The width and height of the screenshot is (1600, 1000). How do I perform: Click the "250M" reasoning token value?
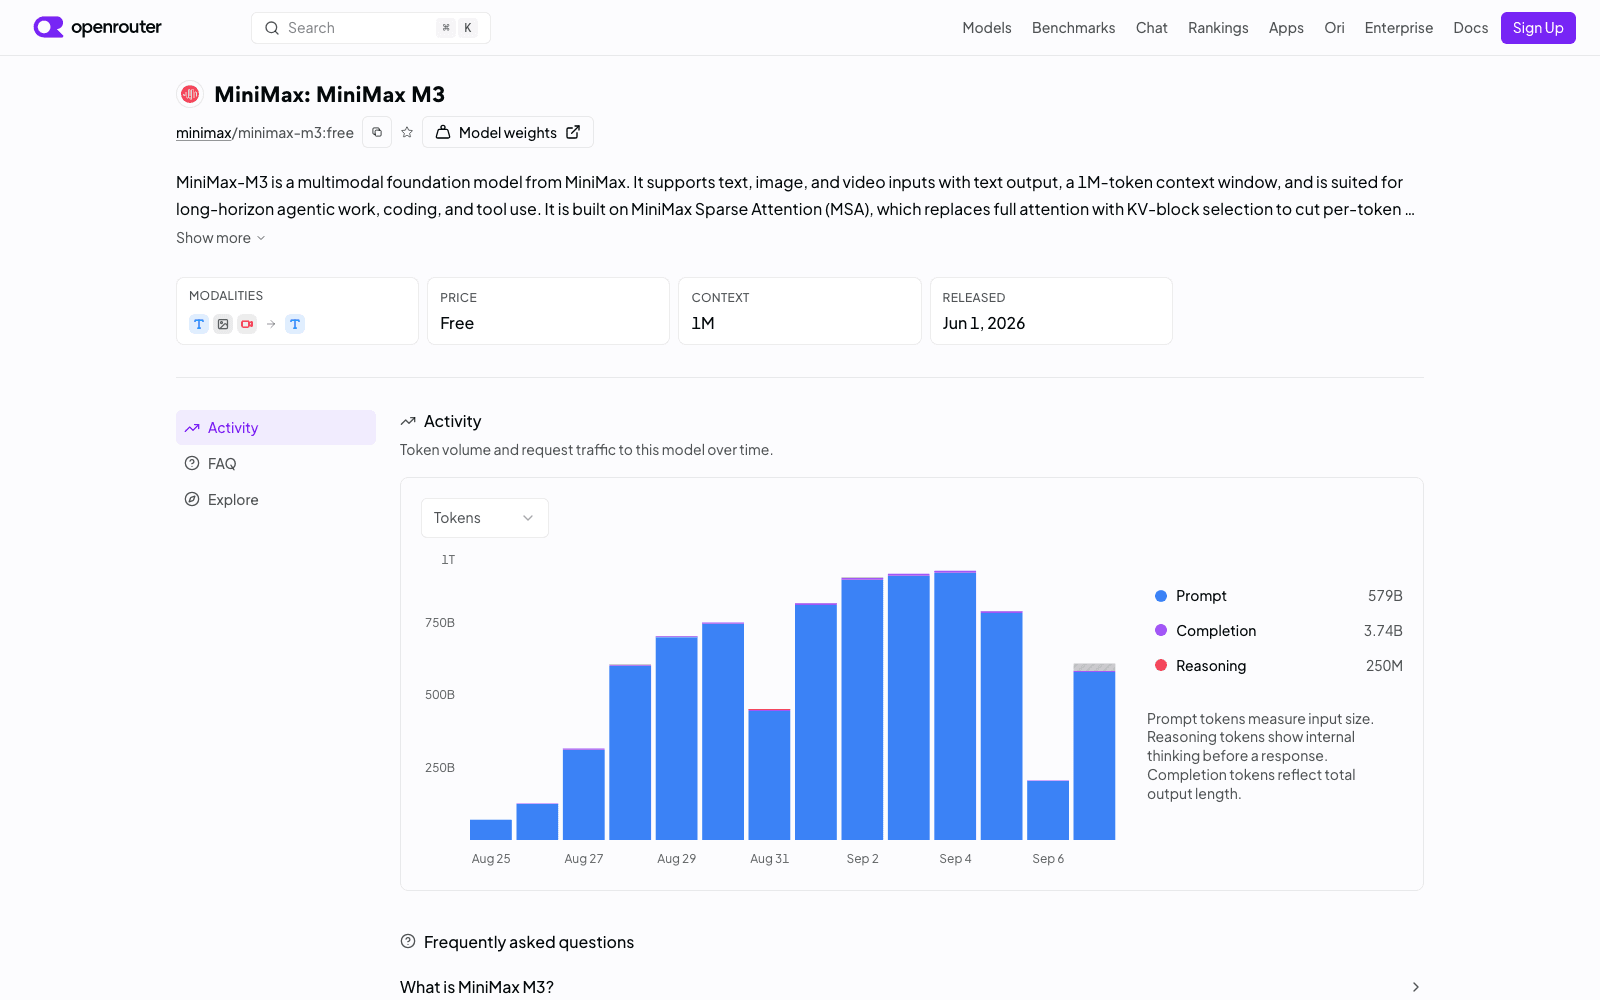coord(1384,666)
